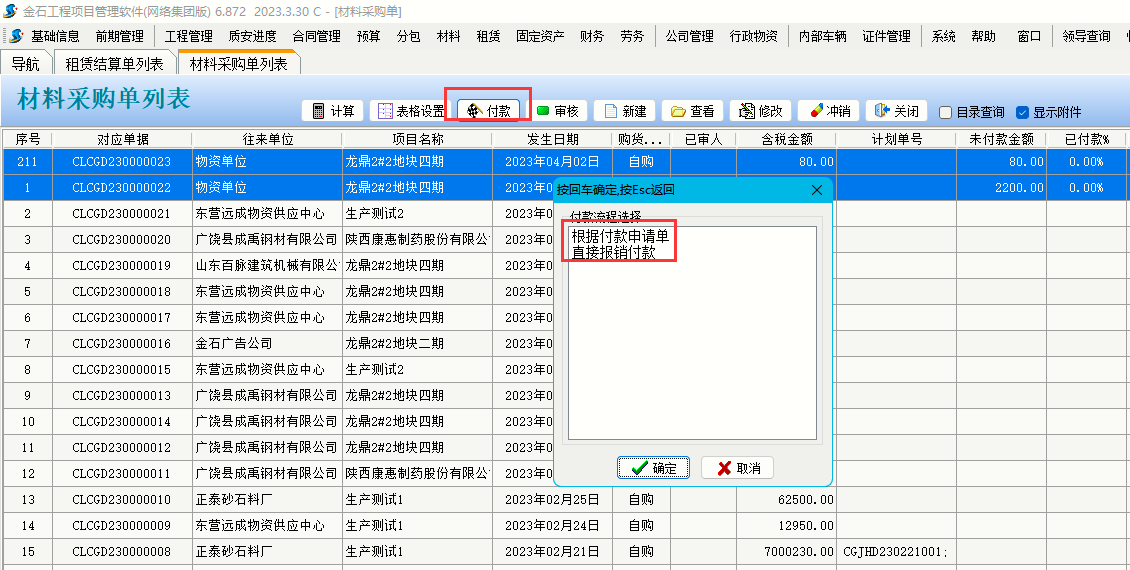Image resolution: width=1130 pixels, height=570 pixels.
Task: Open the 财务 menu
Action: (x=592, y=36)
